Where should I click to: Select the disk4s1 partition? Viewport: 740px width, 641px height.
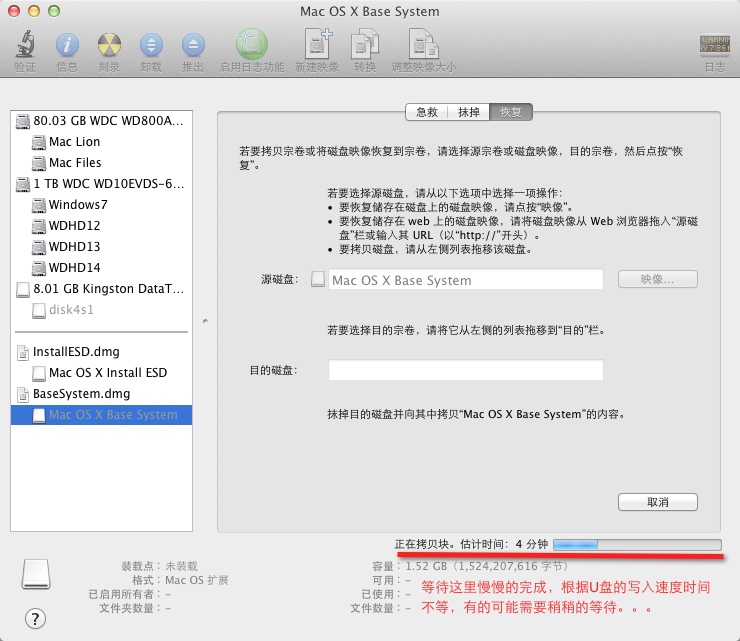(101, 310)
